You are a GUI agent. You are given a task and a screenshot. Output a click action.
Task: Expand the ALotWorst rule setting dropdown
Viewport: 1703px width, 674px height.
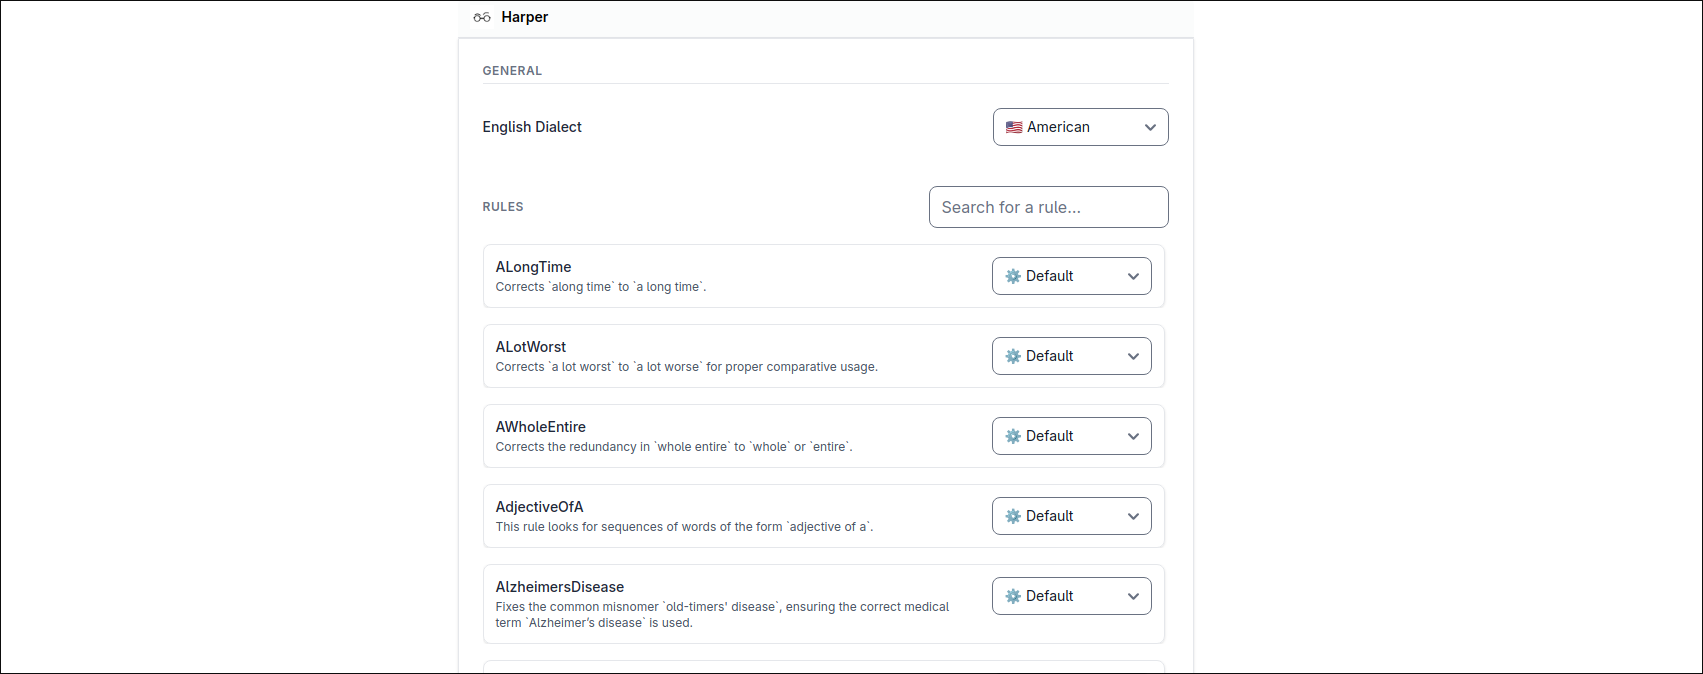[1071, 356]
